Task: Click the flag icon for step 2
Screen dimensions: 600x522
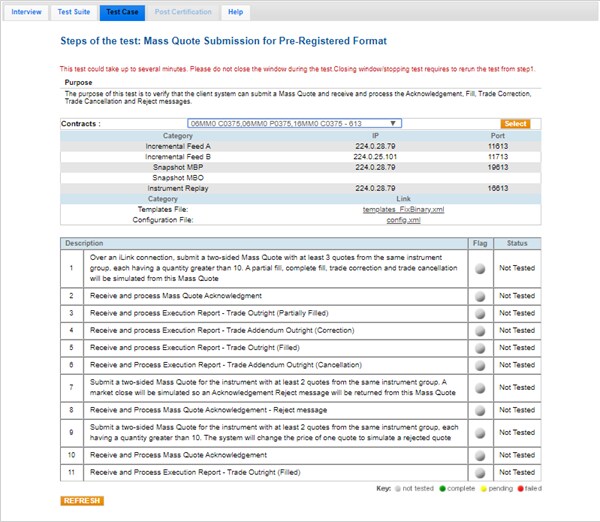Action: 481,296
